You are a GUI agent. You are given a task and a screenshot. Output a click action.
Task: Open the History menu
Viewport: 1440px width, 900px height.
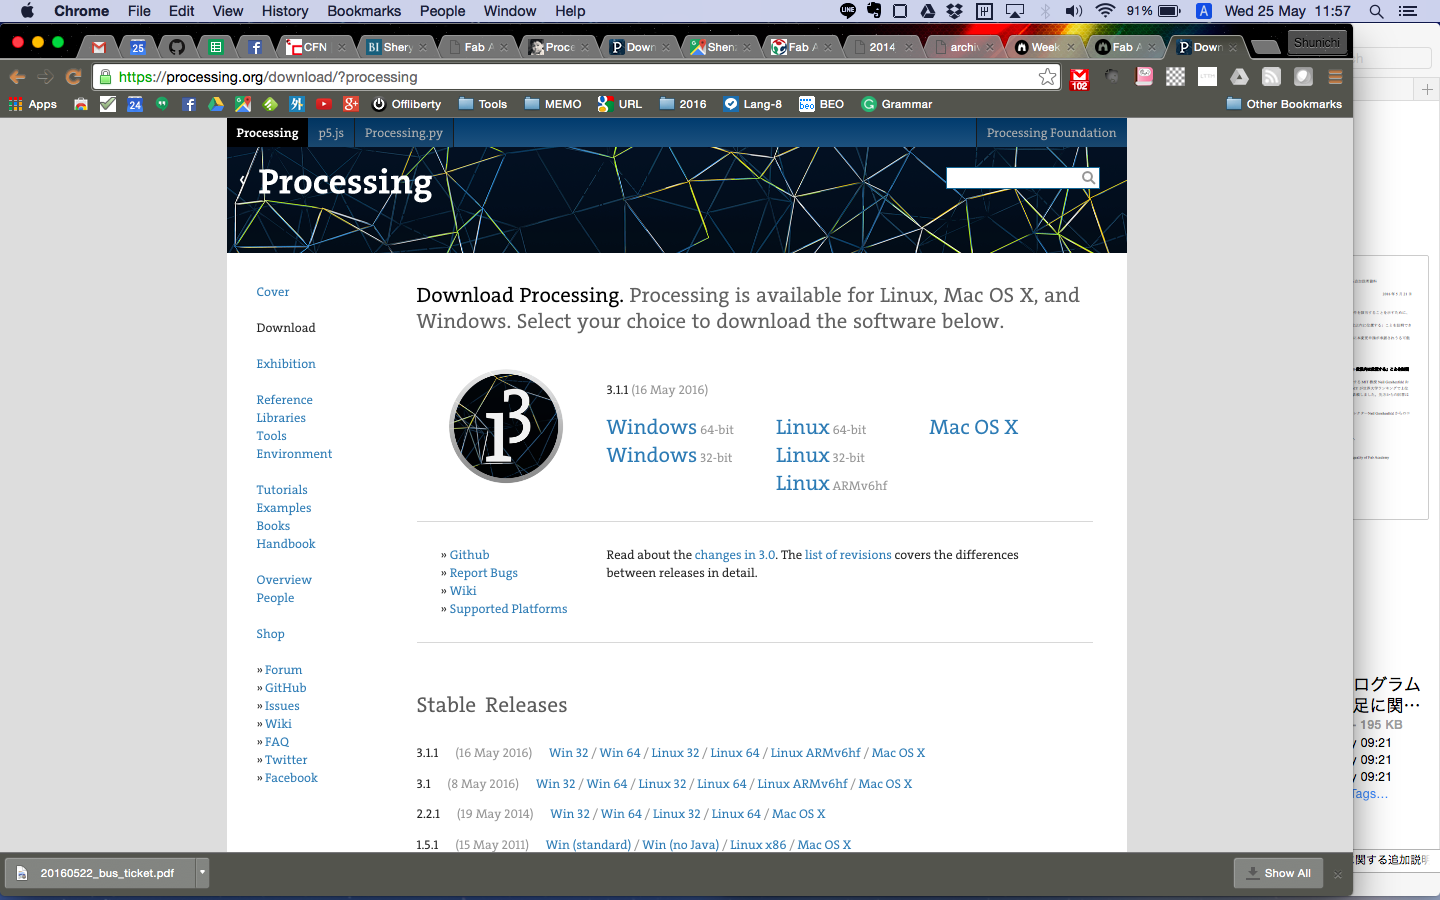(285, 11)
